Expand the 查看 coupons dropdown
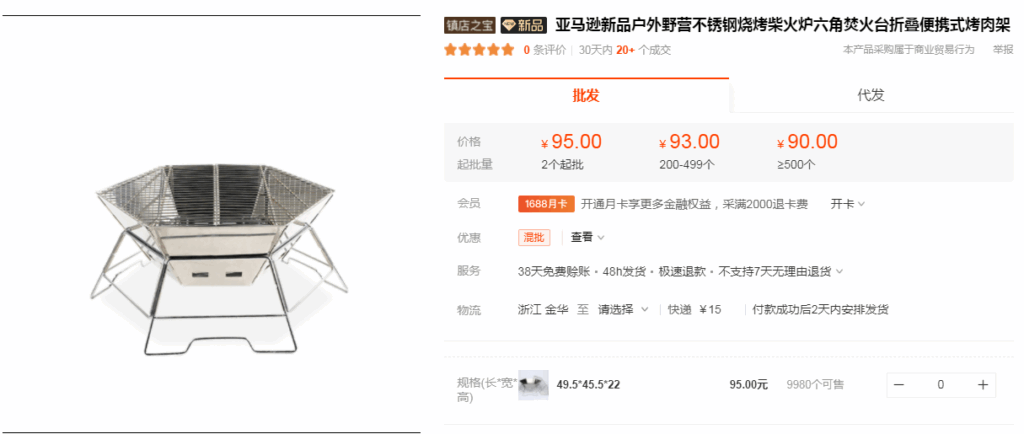The width and height of the screenshot is (1024, 434). coord(588,238)
